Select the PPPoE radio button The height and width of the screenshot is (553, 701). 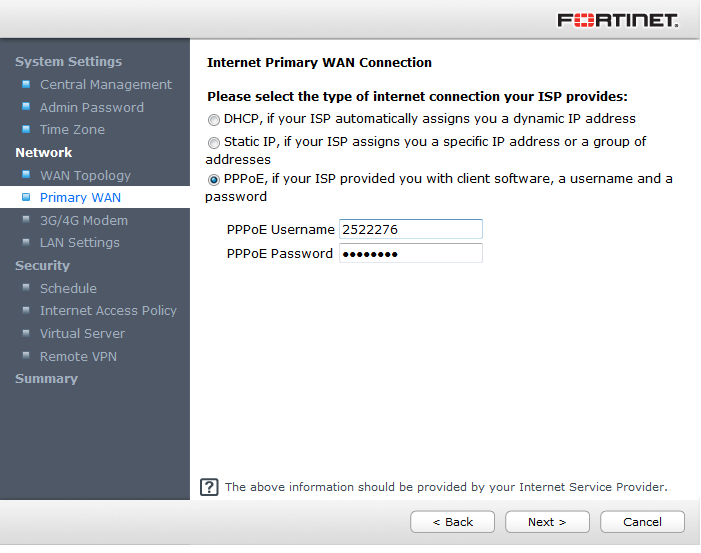[x=214, y=180]
